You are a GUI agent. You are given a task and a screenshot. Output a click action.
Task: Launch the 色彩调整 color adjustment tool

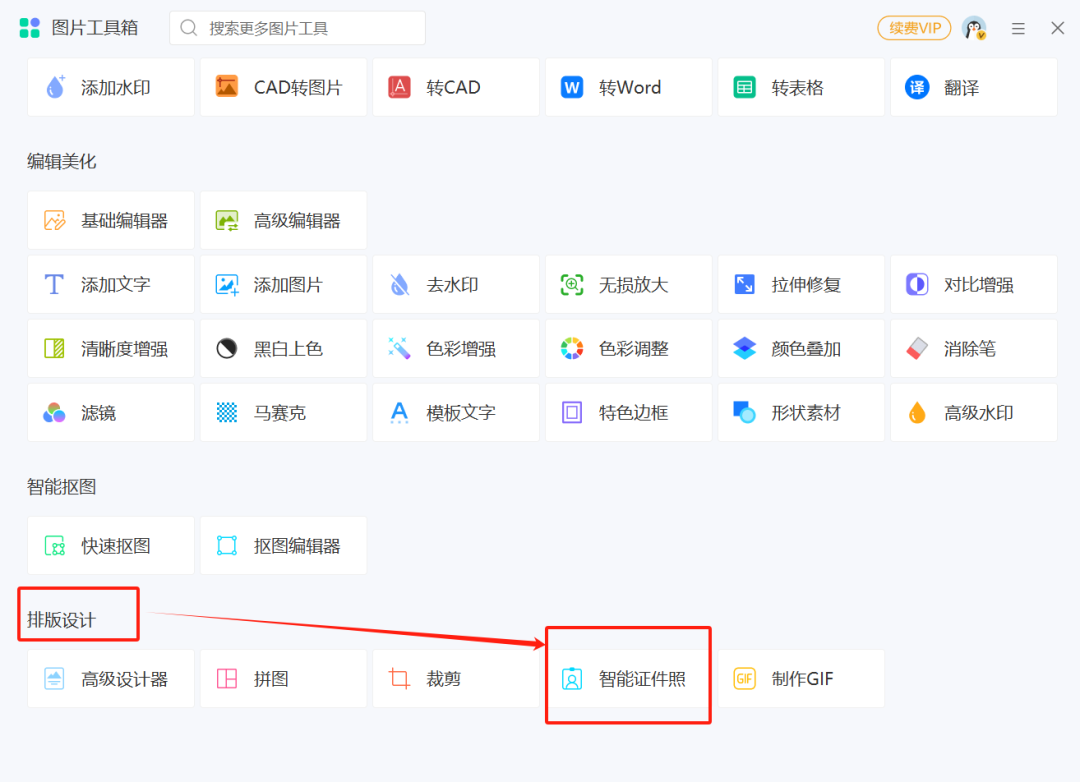(628, 348)
